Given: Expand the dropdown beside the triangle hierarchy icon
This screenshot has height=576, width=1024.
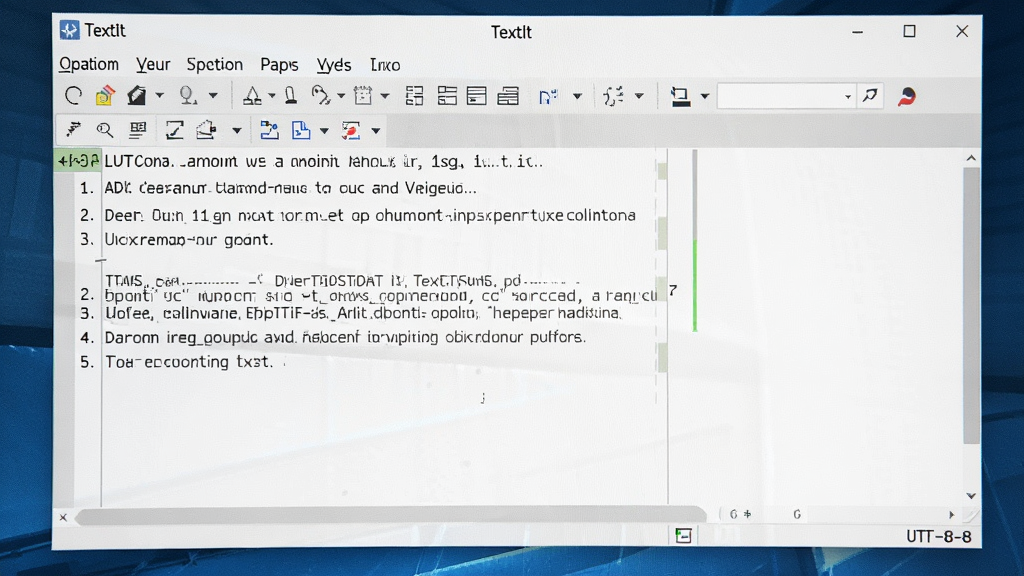Looking at the screenshot, I should [272, 96].
